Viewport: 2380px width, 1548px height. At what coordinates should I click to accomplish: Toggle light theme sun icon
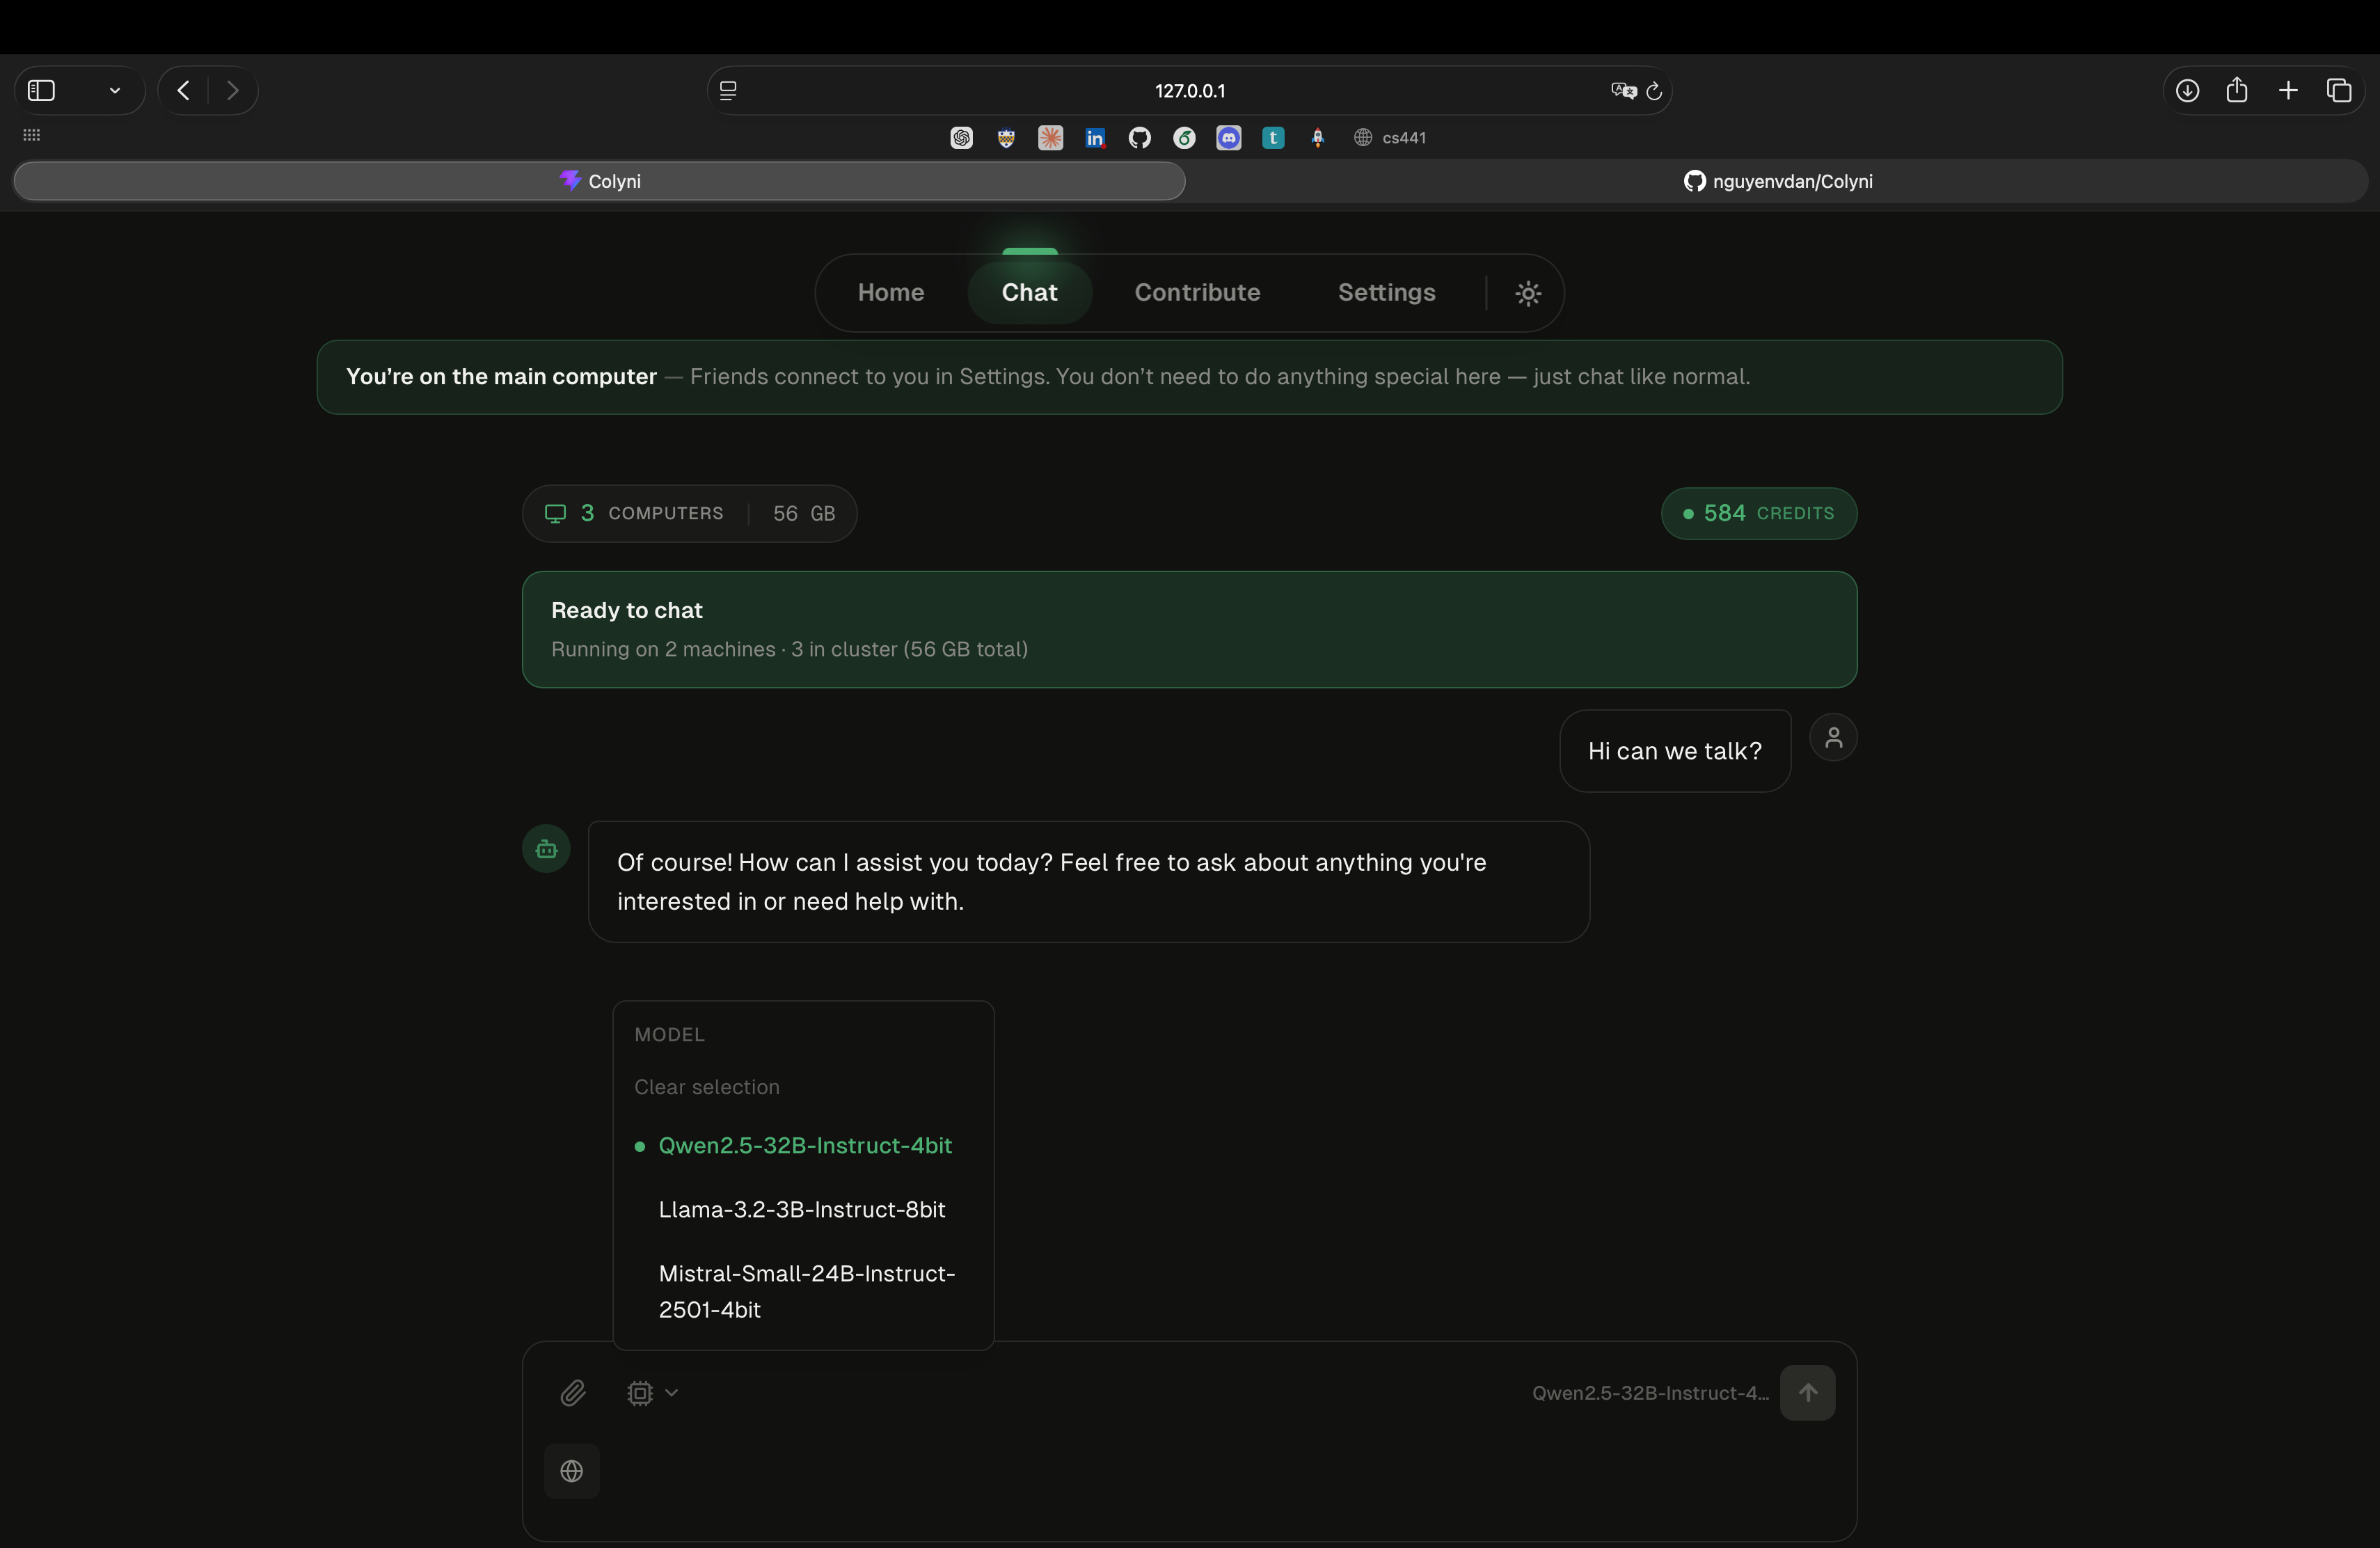click(x=1527, y=293)
